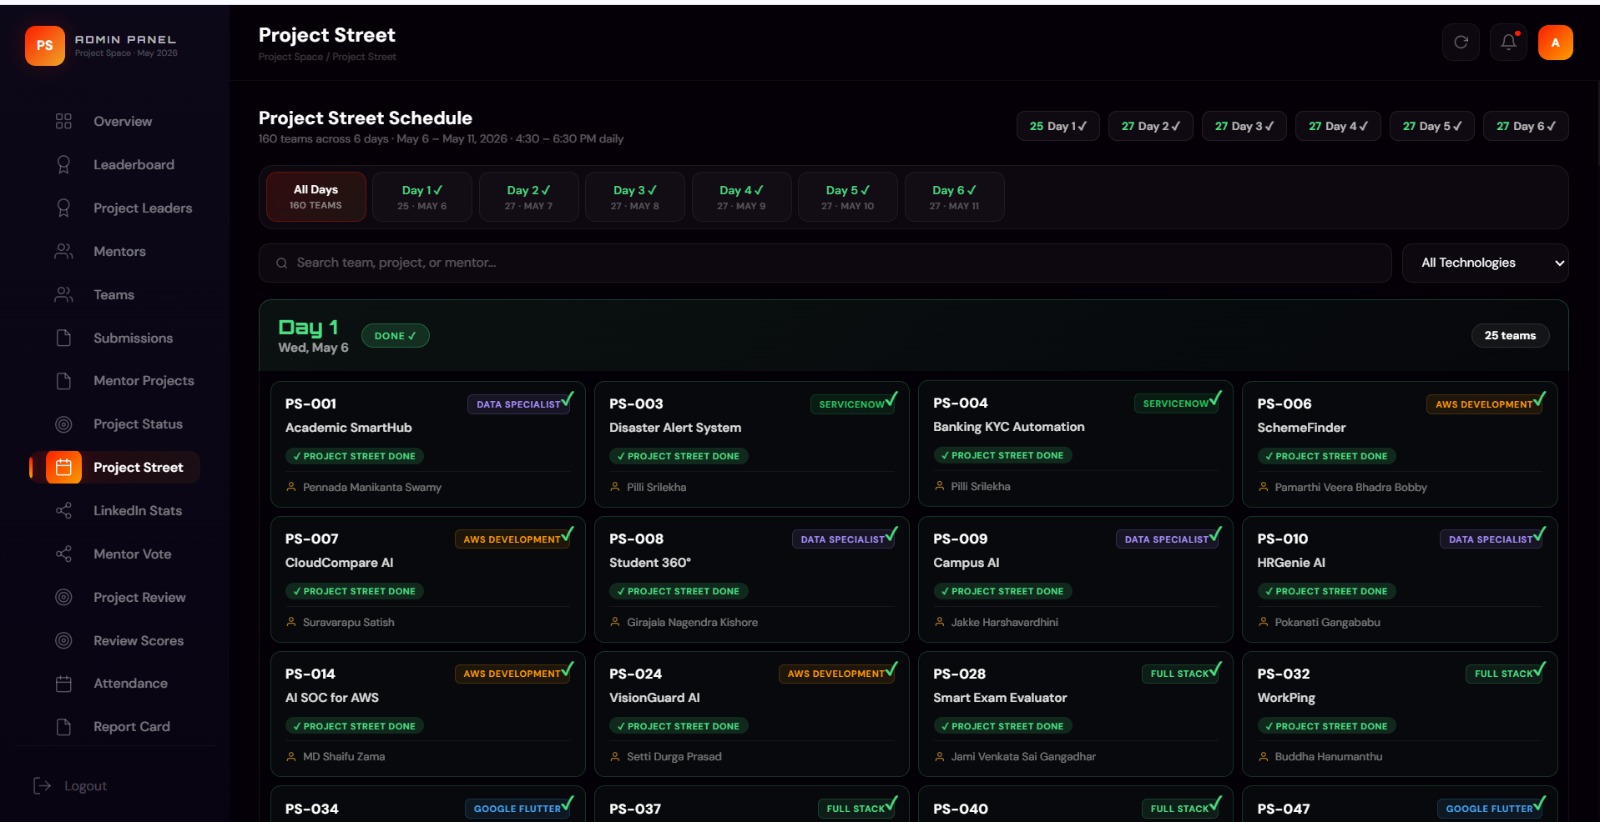This screenshot has width=1600, height=822.
Task: Click project title AI SOC for AWS
Action: pyautogui.click(x=332, y=698)
